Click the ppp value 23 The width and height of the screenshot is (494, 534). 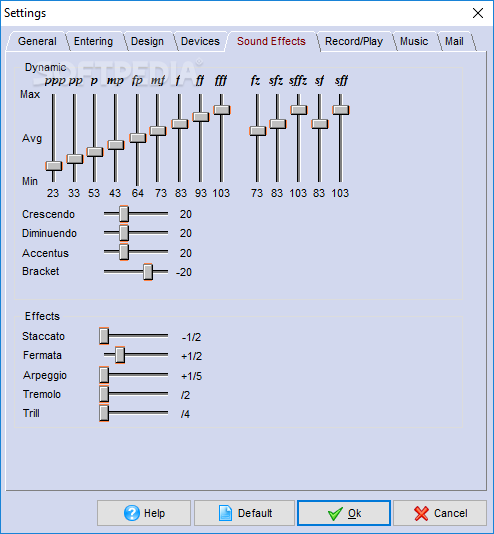pyautogui.click(x=53, y=193)
